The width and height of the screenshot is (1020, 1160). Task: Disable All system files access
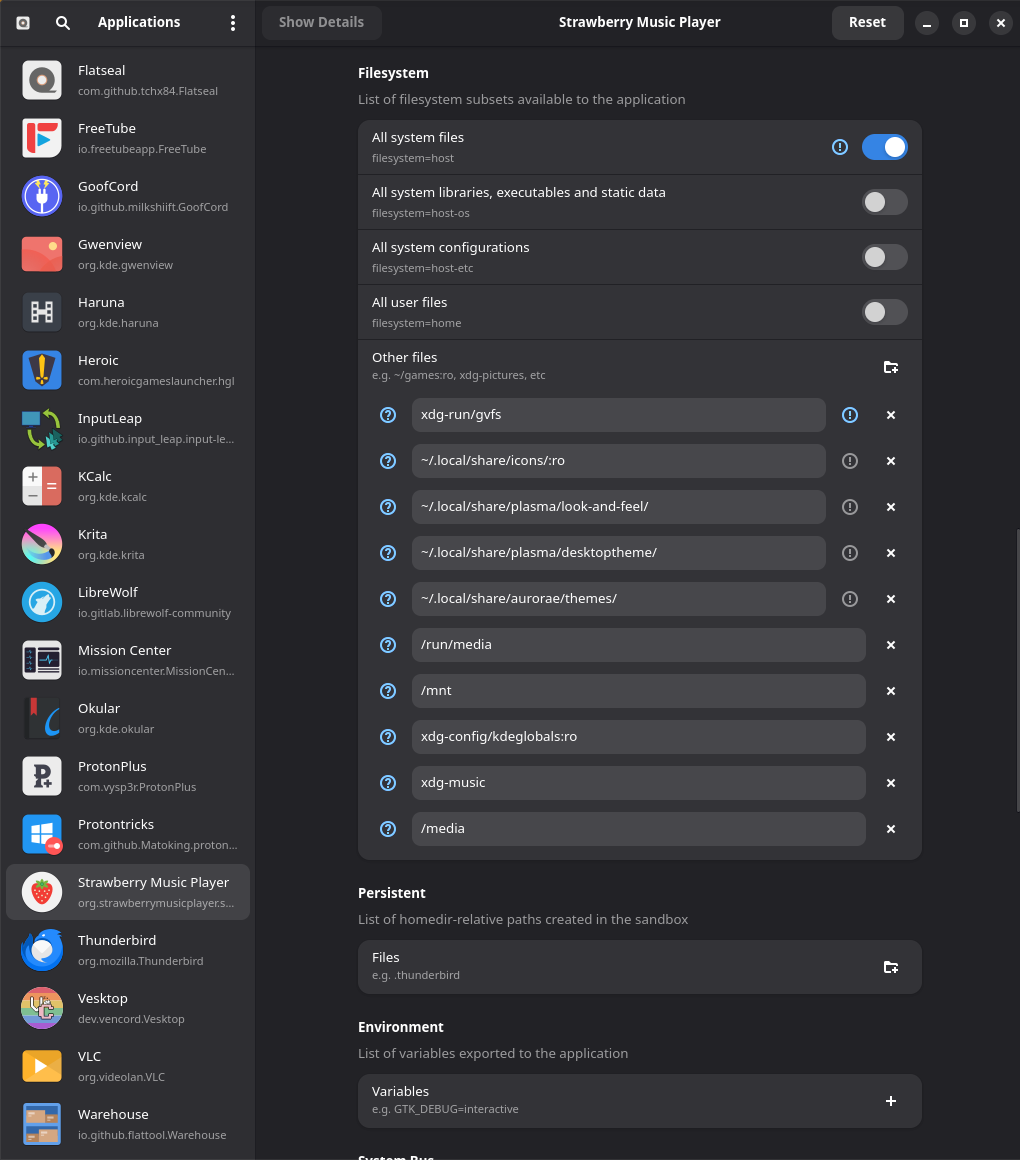(884, 147)
